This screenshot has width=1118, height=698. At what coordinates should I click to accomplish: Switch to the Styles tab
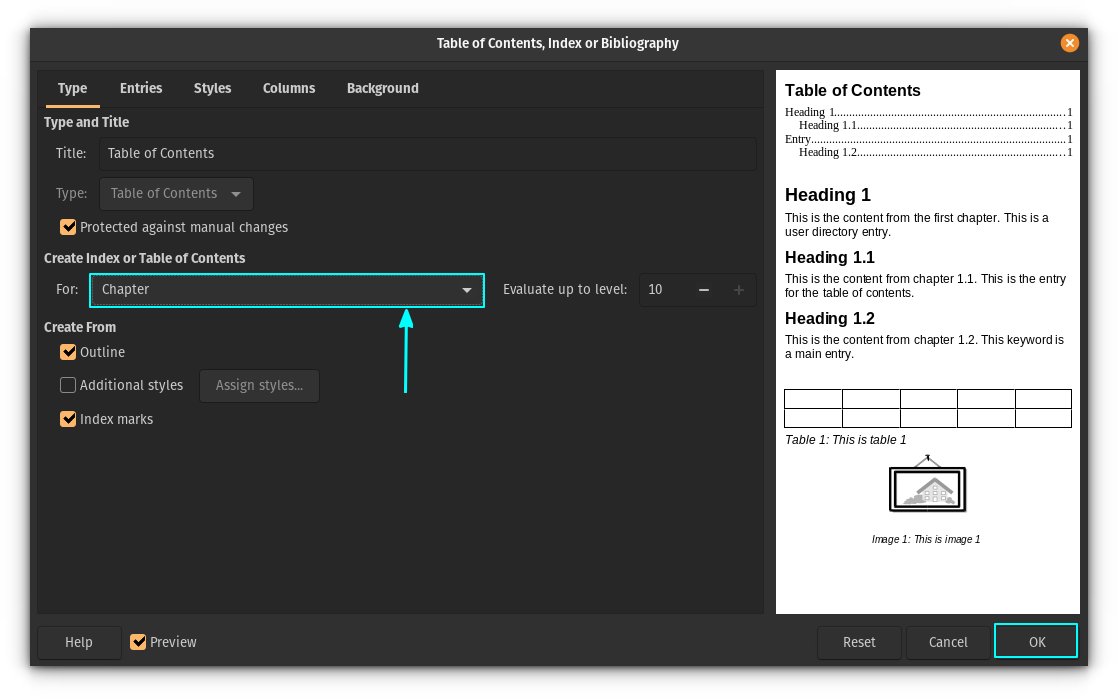click(212, 88)
